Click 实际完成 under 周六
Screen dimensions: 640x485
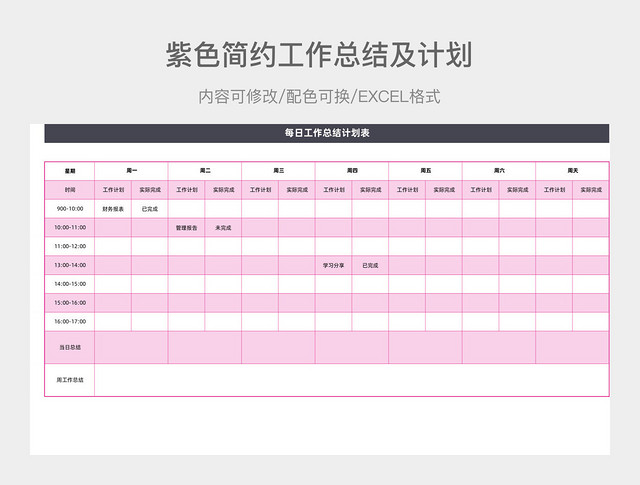[x=517, y=190]
